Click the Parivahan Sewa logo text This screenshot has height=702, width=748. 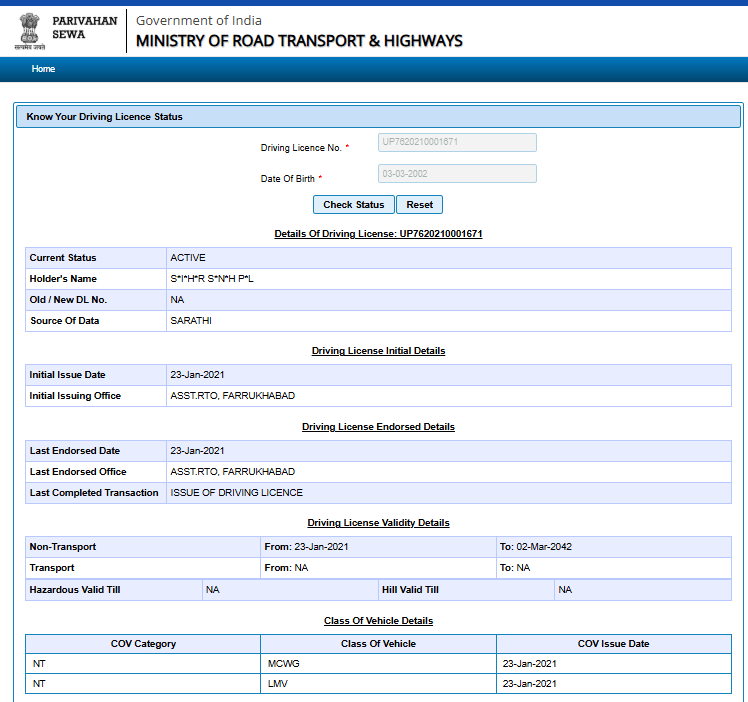point(84,27)
